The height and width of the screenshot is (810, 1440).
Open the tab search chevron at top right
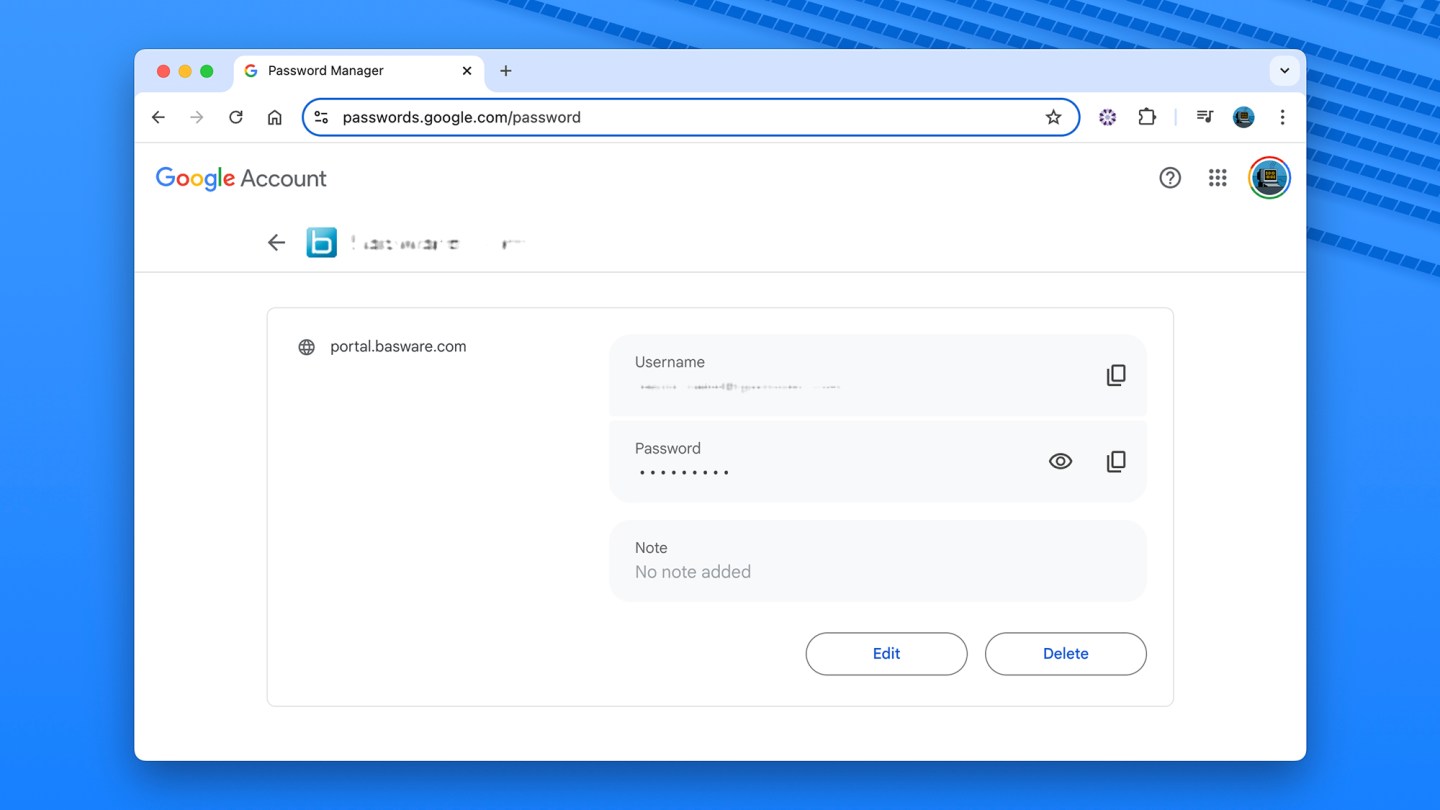(x=1284, y=71)
